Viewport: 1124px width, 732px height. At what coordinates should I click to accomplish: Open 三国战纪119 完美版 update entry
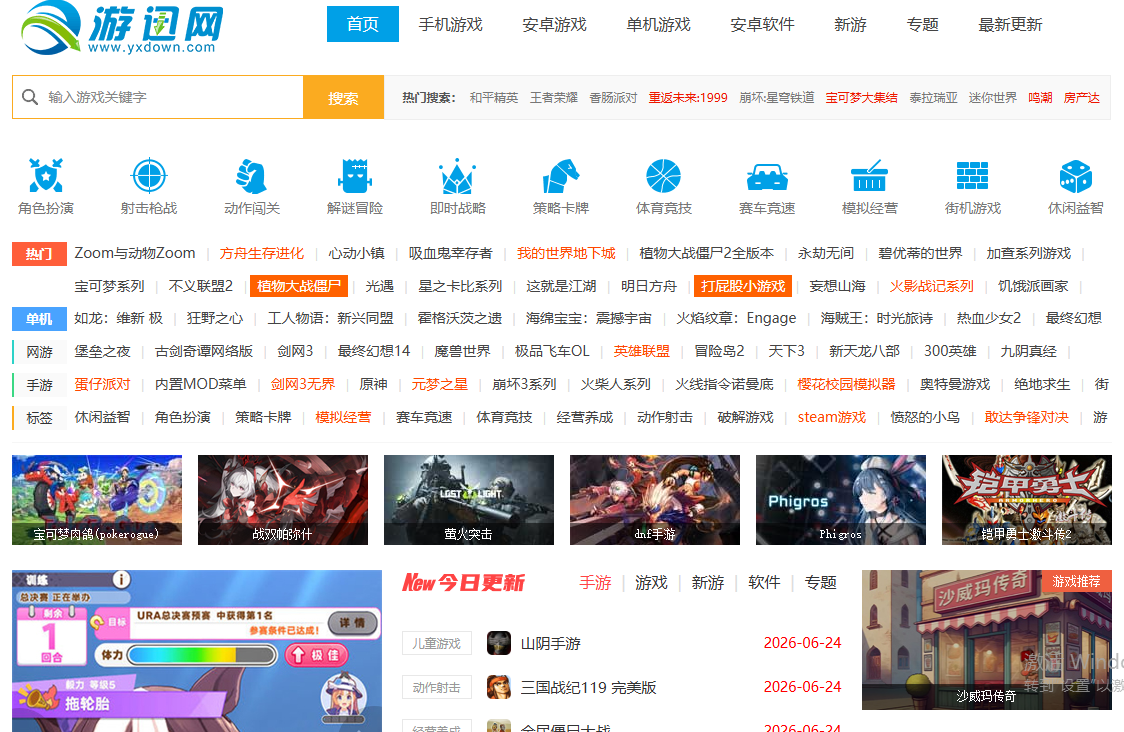[x=589, y=688]
